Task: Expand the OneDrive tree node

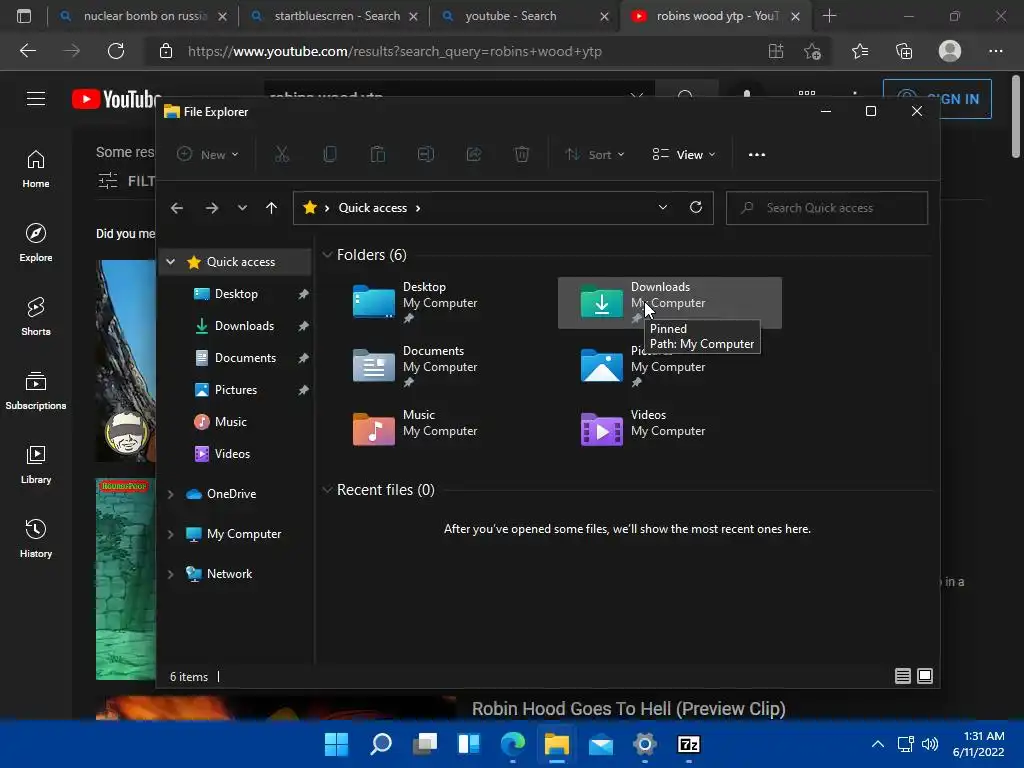Action: (171, 494)
